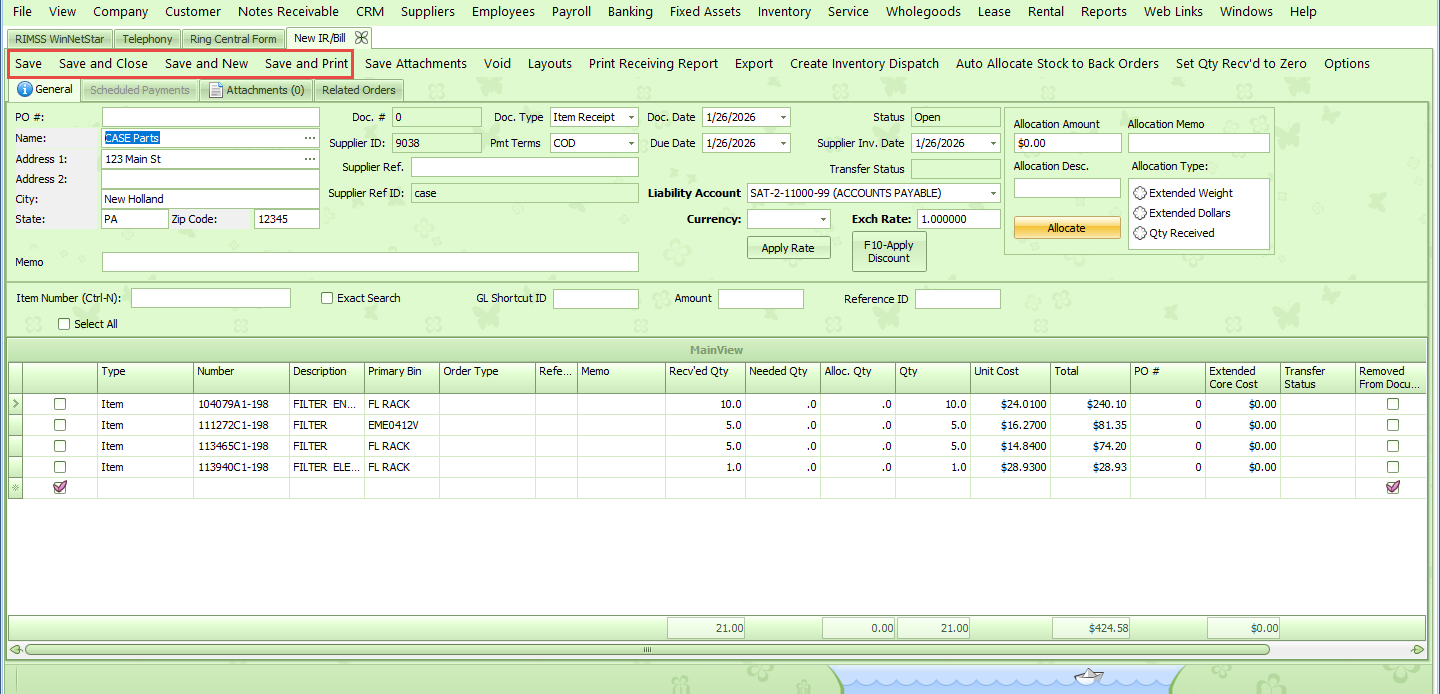
Task: Open the Due Date picker dropdown
Action: [x=783, y=143]
